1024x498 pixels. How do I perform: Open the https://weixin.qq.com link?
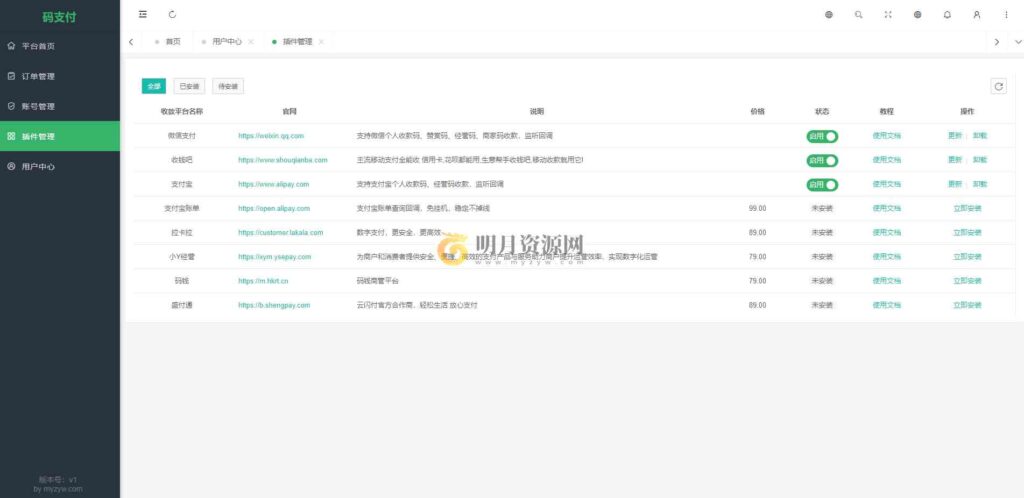point(271,136)
